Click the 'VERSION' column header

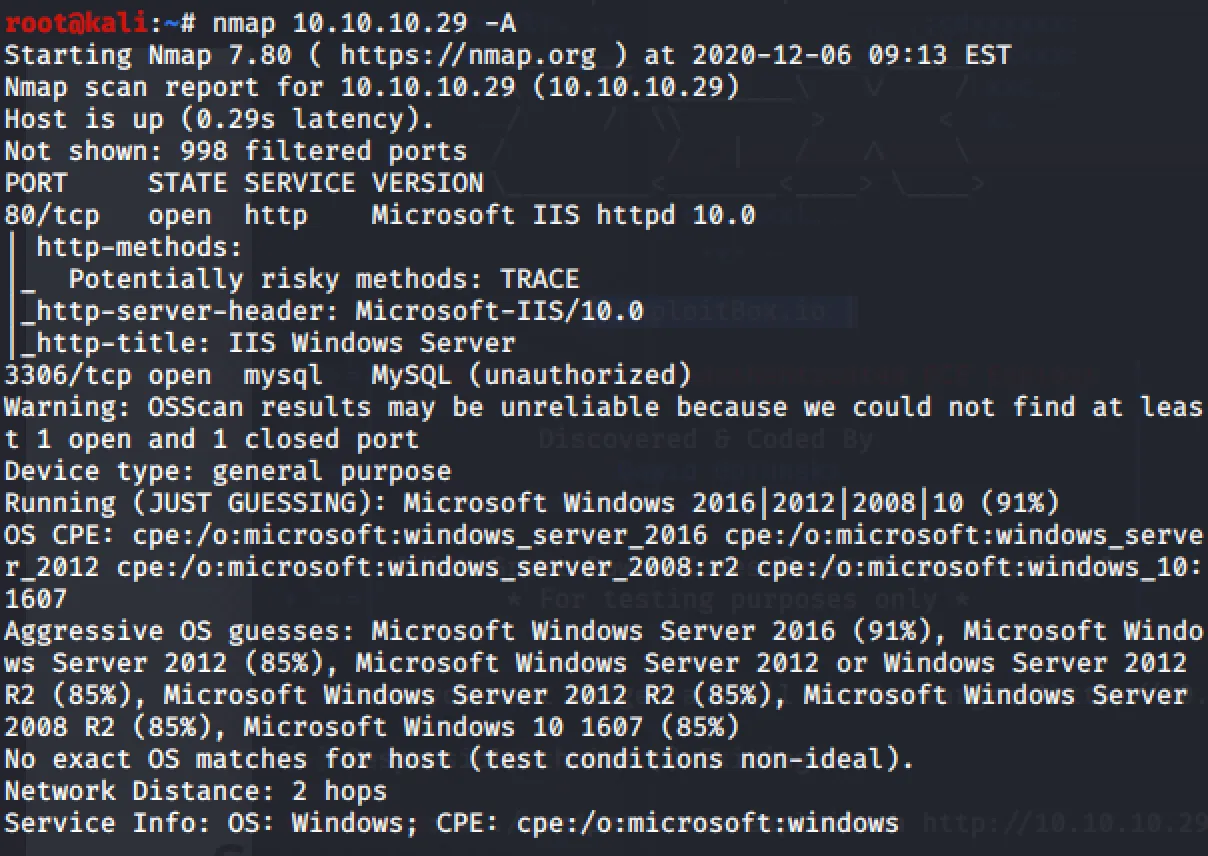click(x=427, y=183)
